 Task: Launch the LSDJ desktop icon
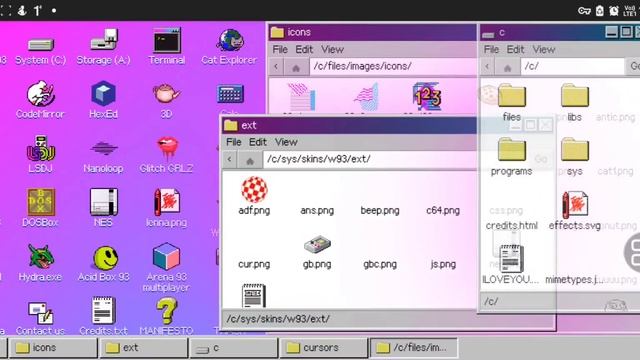40,154
